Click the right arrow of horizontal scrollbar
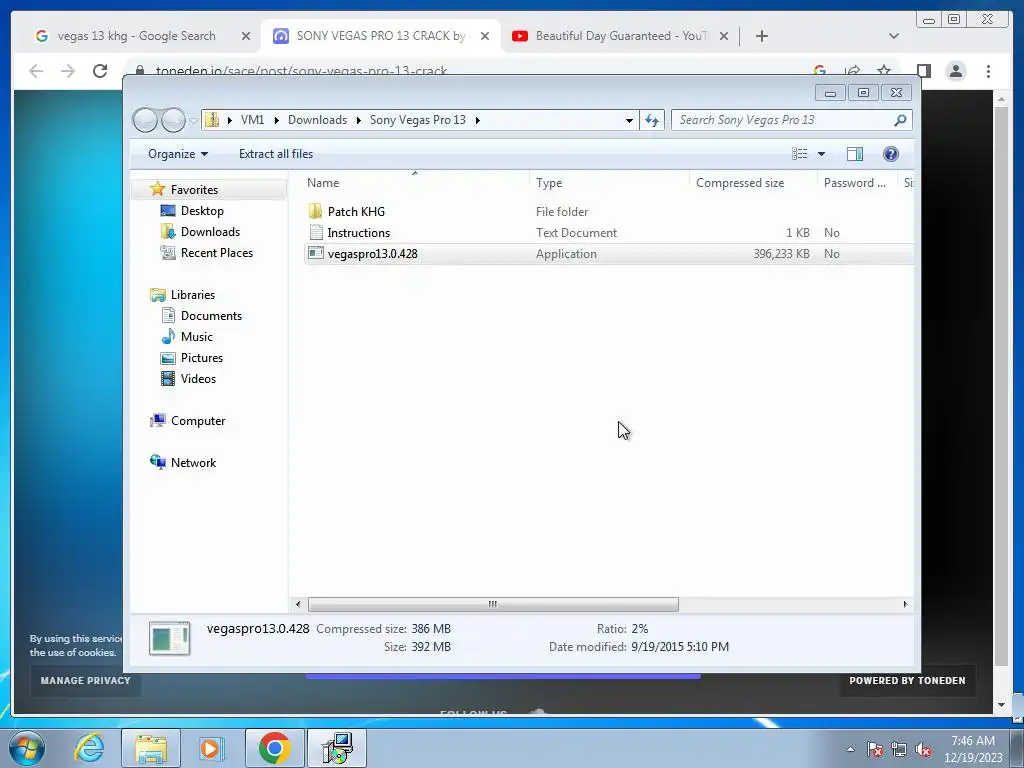Screen dimensions: 1024x768 click(905, 605)
